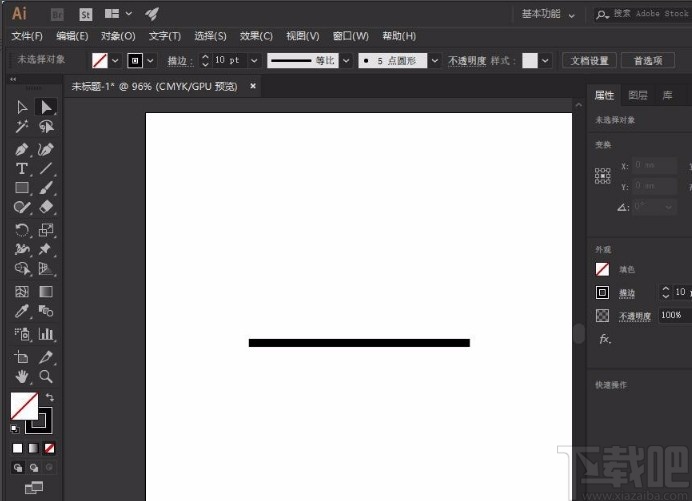
Task: Select the Column Graph tool
Action: [x=46, y=334]
